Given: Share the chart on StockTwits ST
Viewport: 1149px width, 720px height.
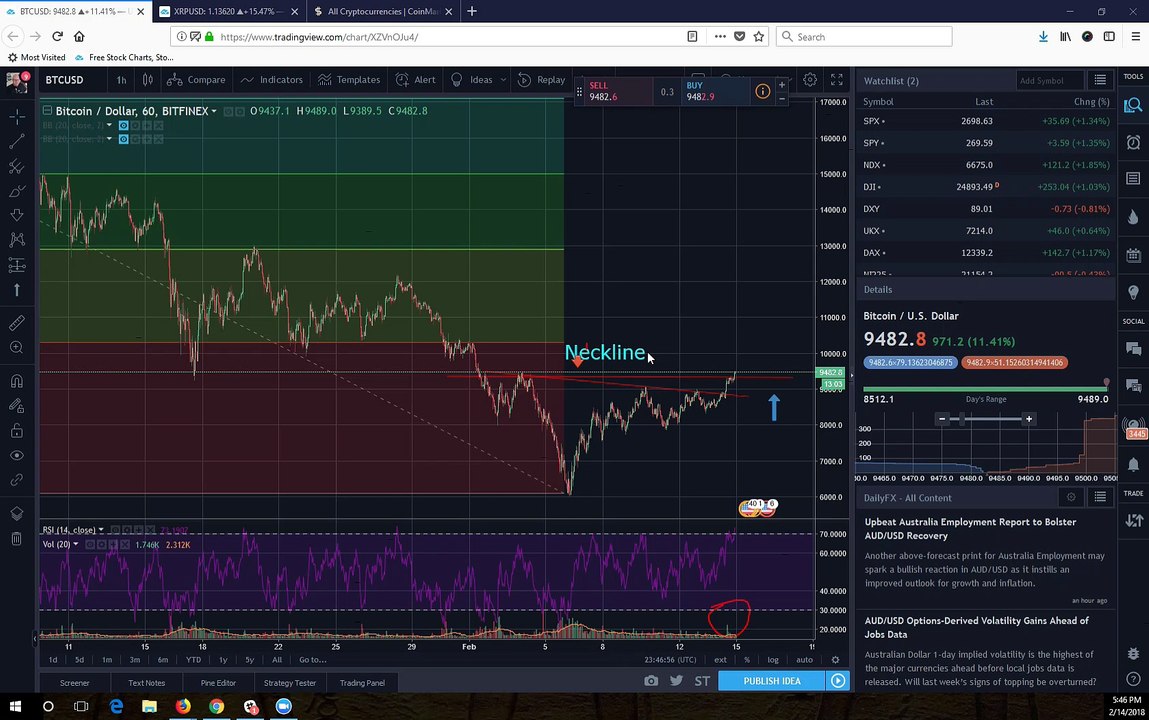Looking at the screenshot, I should tap(702, 681).
